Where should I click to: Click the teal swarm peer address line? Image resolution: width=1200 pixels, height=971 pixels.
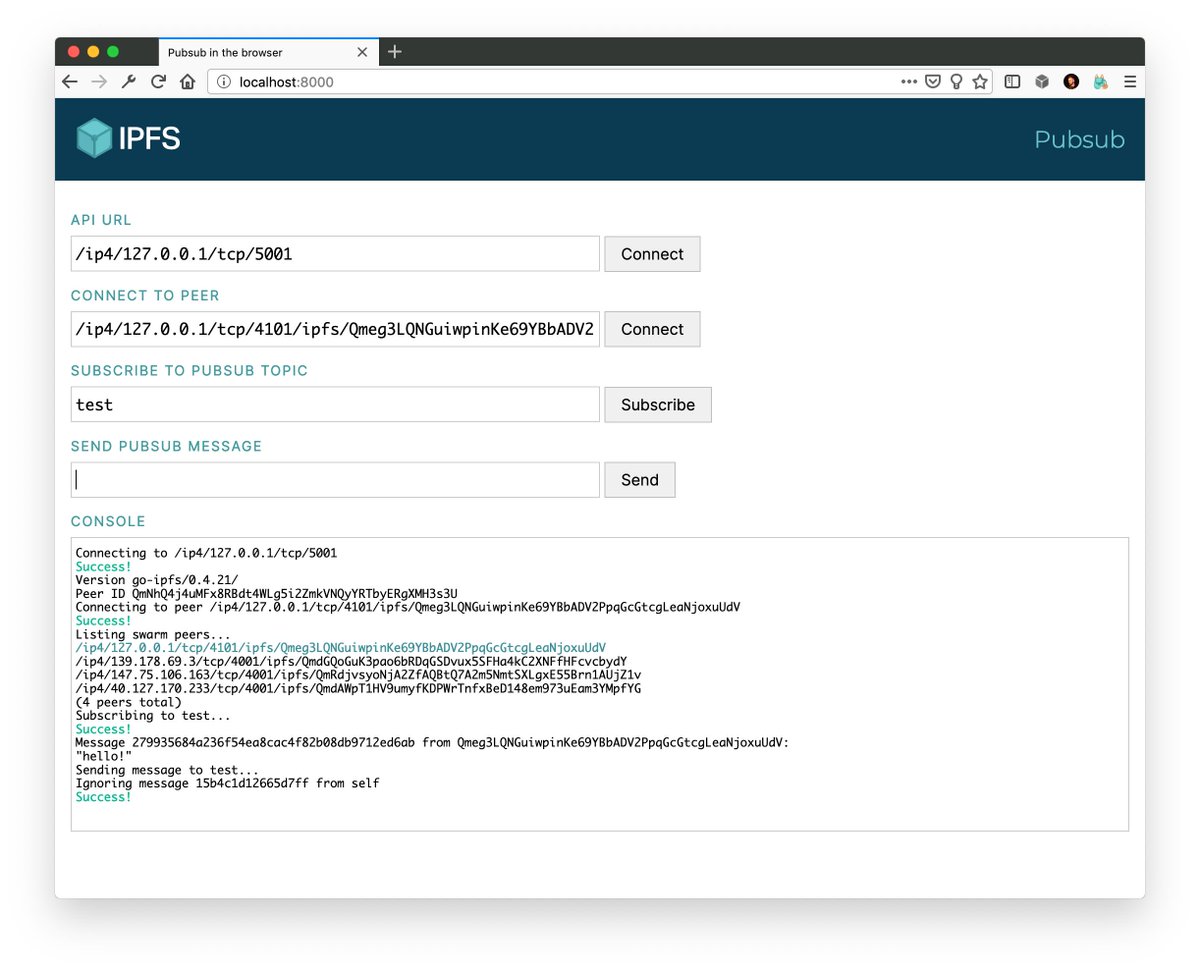point(340,648)
